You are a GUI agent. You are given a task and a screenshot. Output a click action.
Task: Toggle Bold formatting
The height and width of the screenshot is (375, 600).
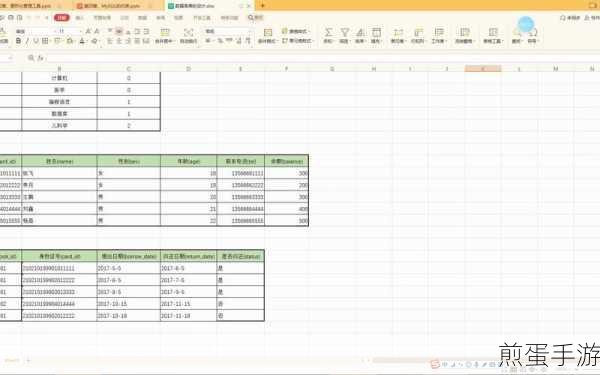[18, 41]
